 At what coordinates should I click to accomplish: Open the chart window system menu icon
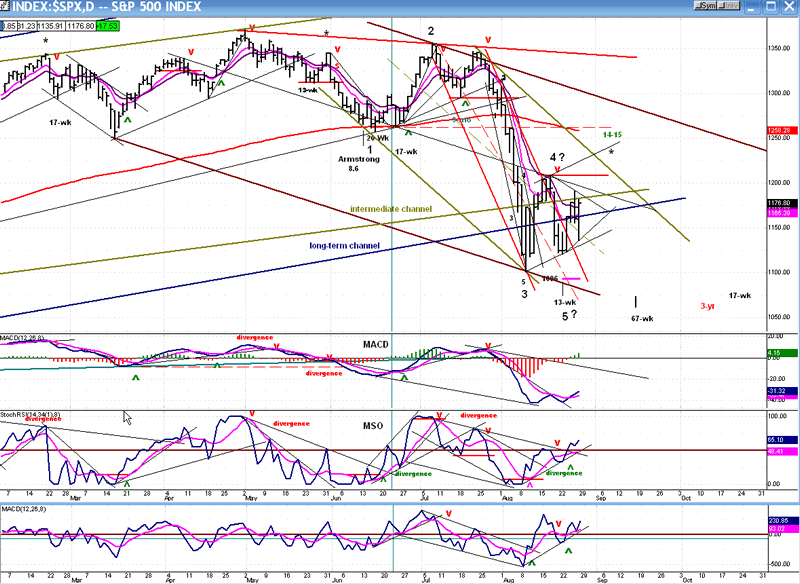click(5, 6)
